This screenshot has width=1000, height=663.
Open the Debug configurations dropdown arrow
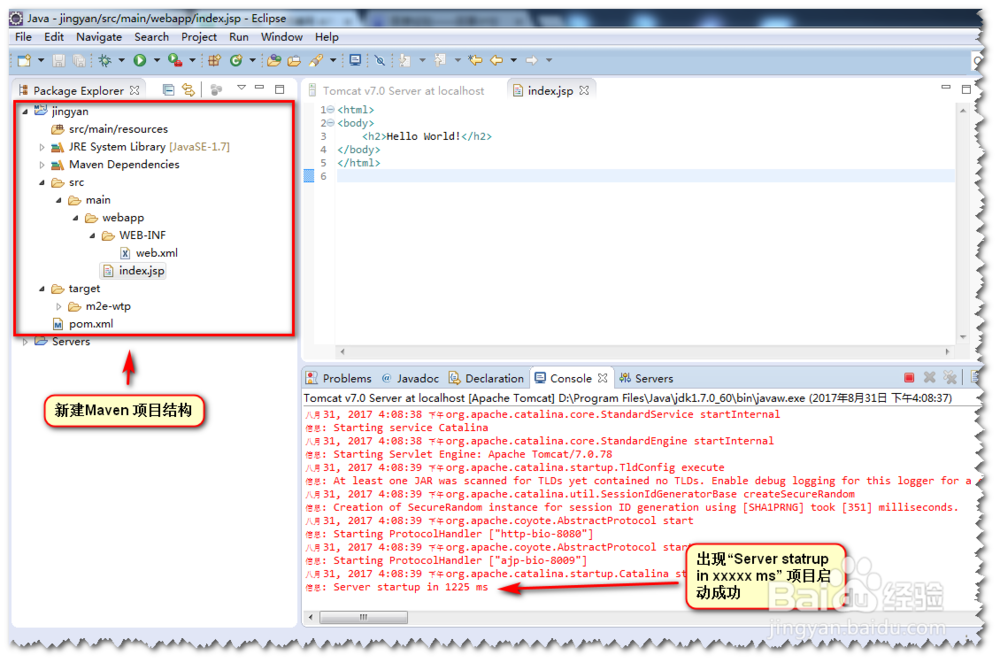click(121, 61)
